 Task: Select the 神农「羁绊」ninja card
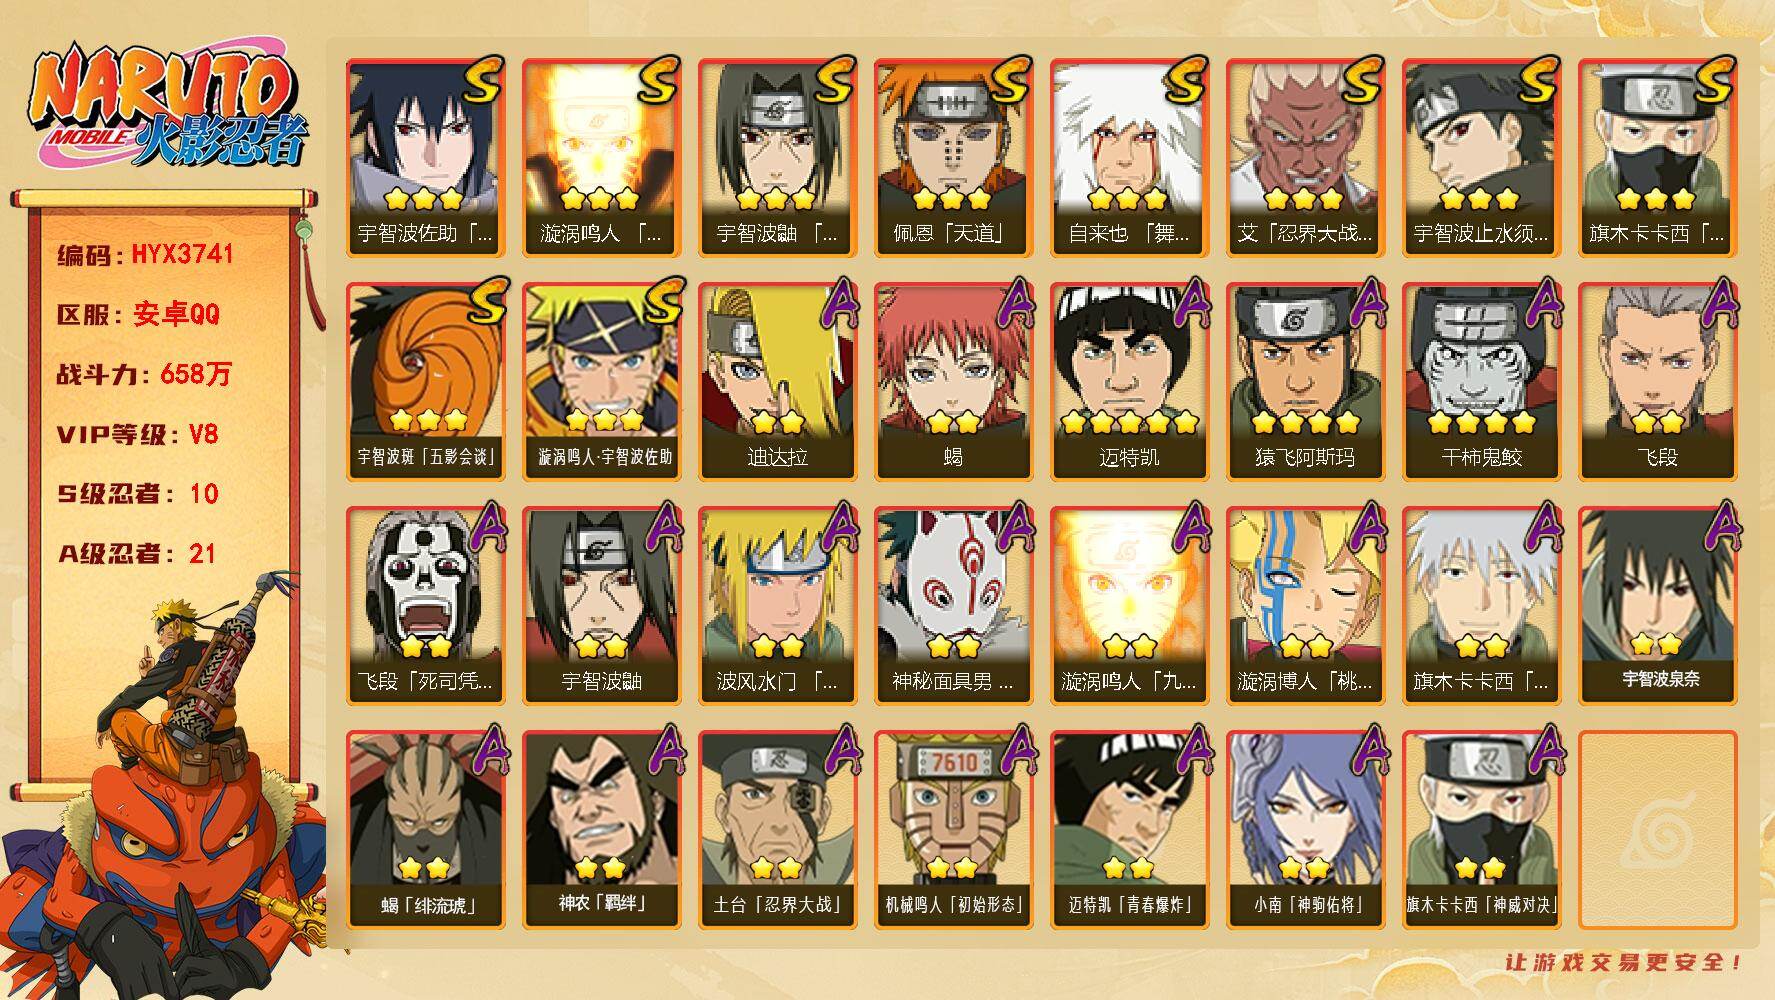pos(601,829)
